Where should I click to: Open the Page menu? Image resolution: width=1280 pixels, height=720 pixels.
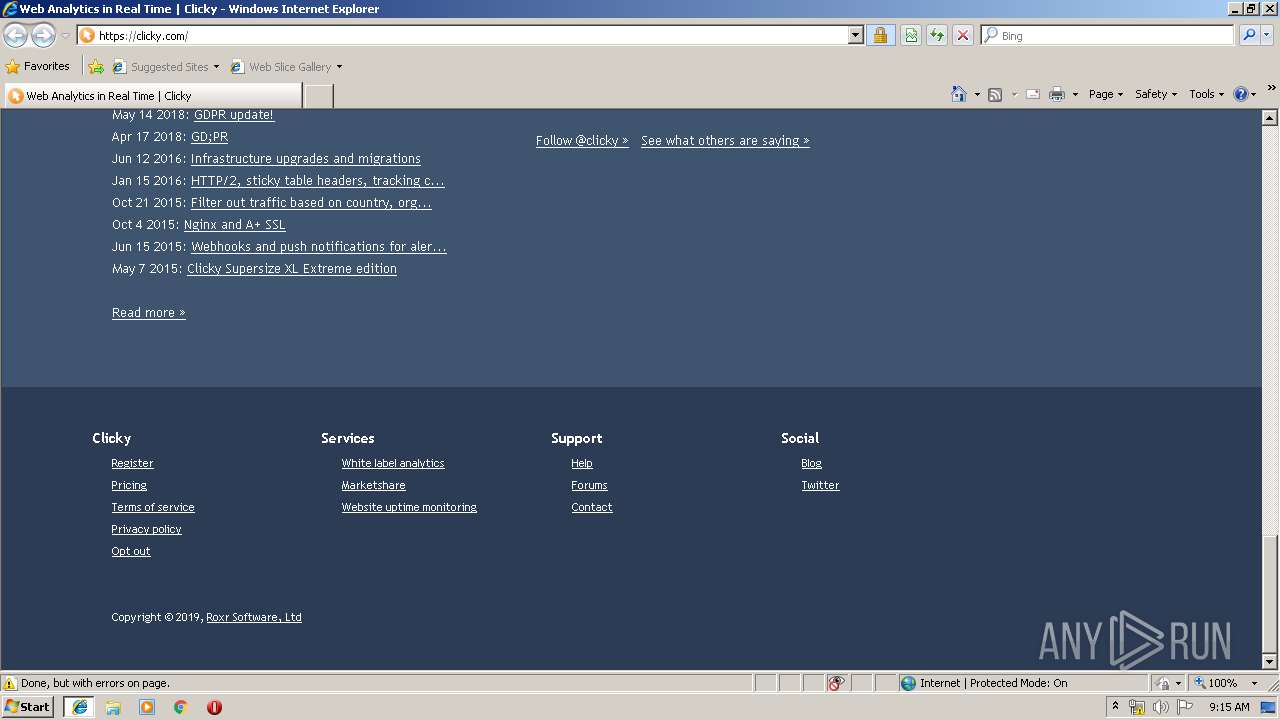click(1106, 94)
